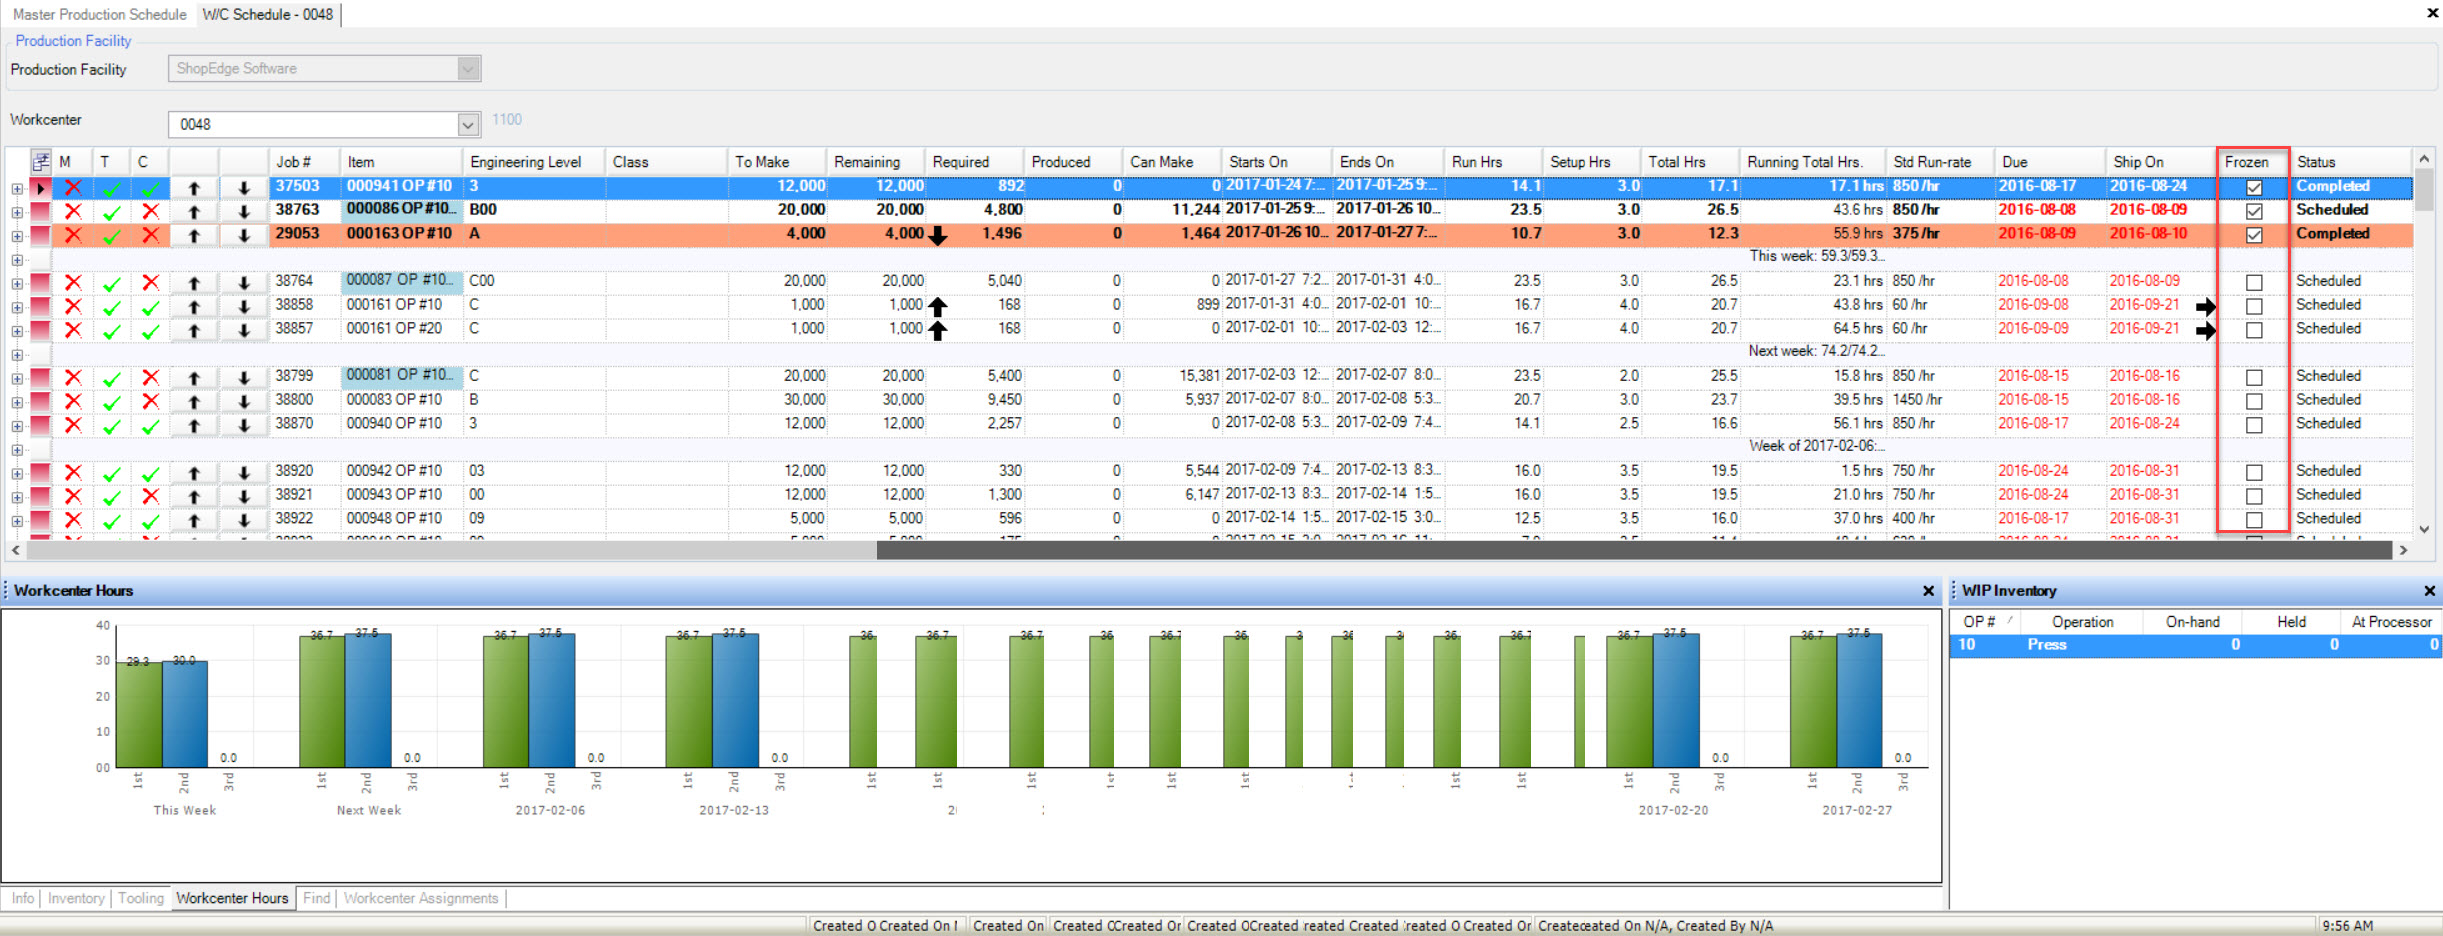Sort by Starts On column header

(1277, 162)
